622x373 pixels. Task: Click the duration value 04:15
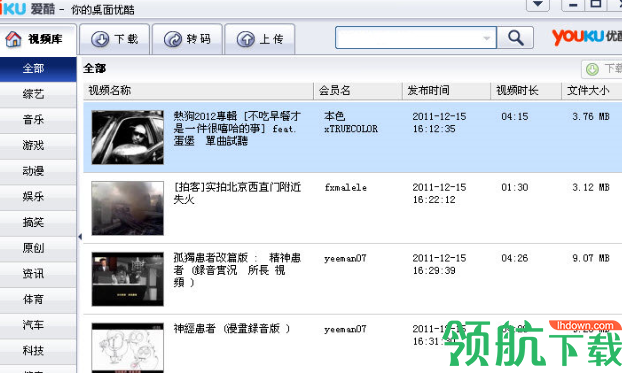pyautogui.click(x=514, y=117)
